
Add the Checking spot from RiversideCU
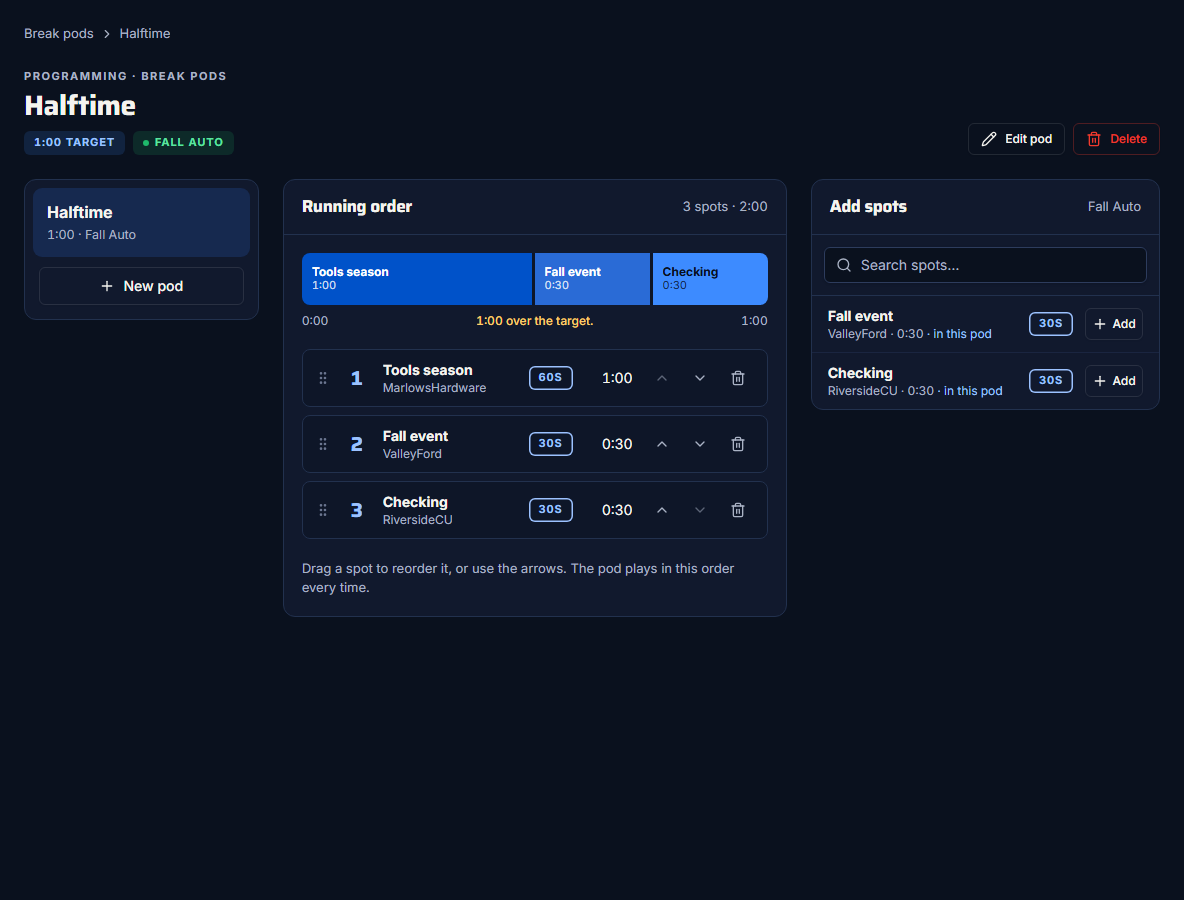[1114, 381]
